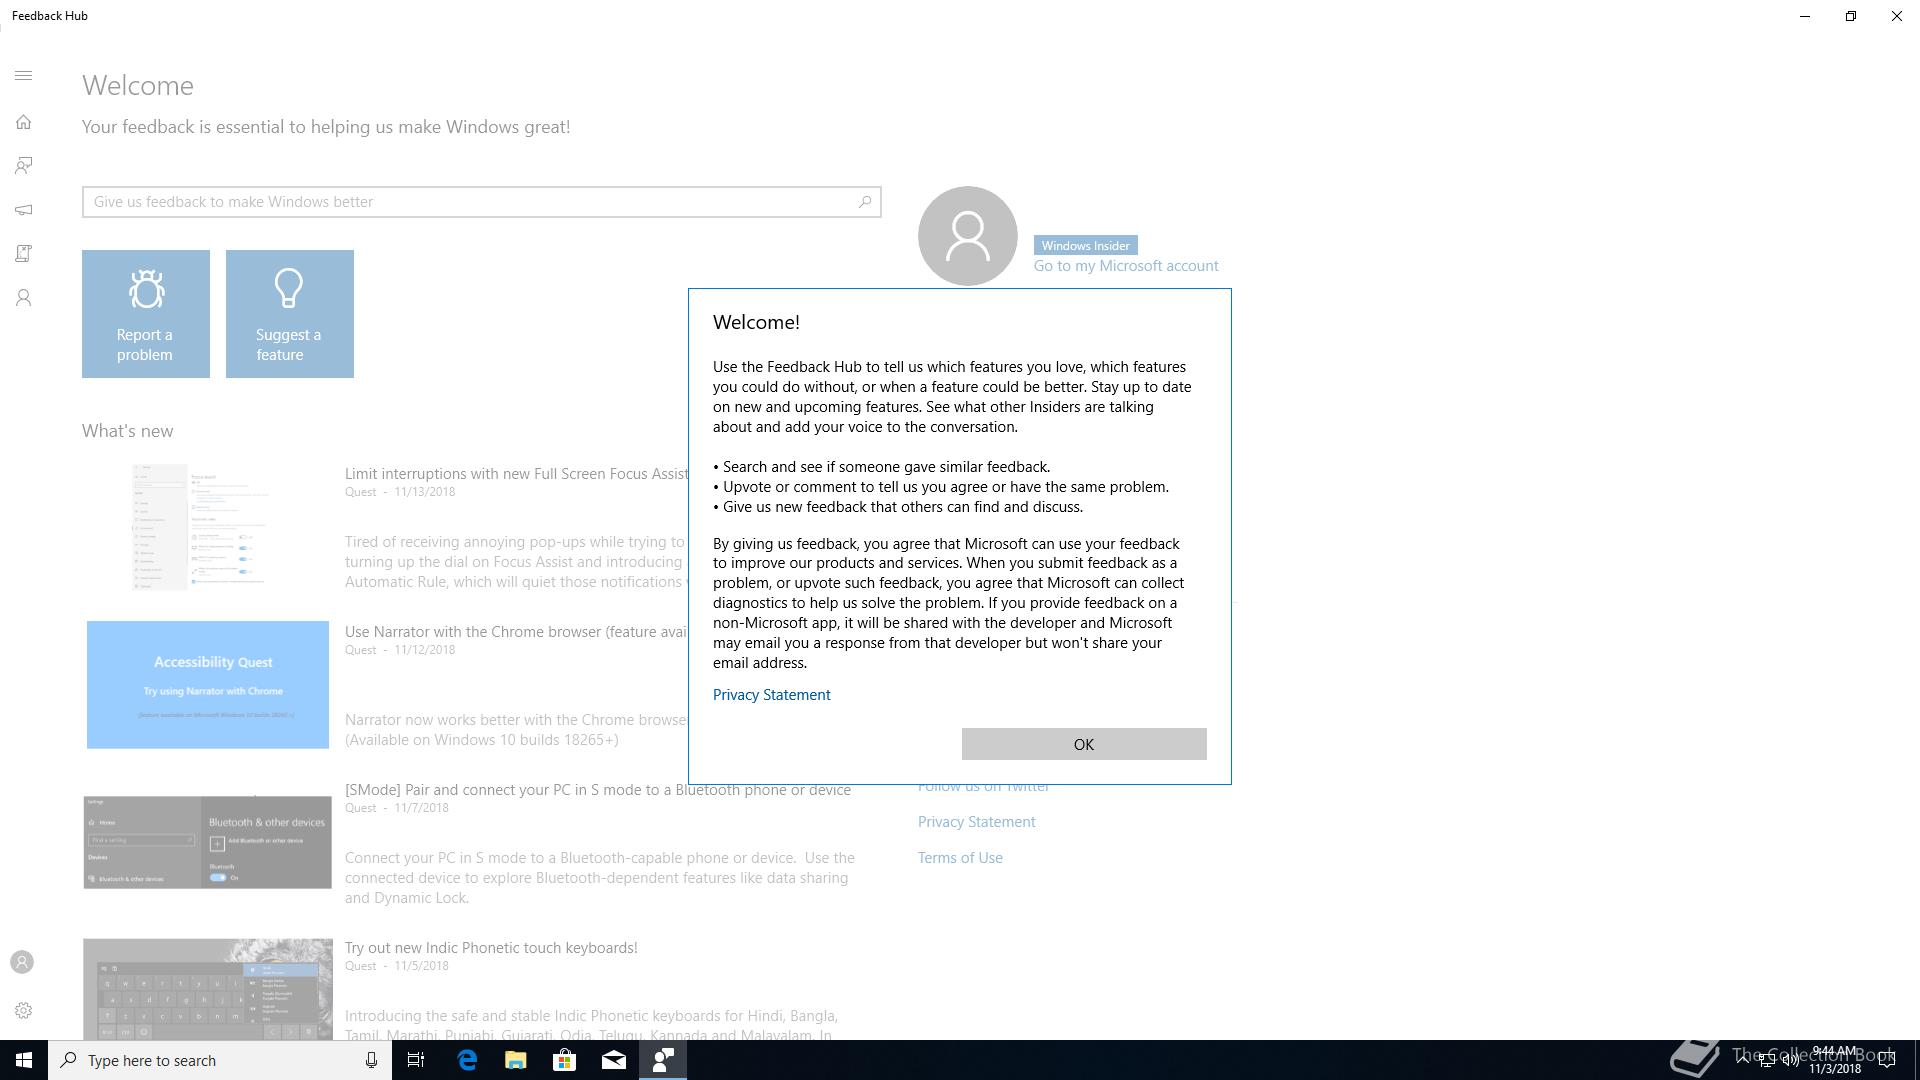Click the large profile picture placeholder
This screenshot has width=1920, height=1080.
click(x=967, y=236)
